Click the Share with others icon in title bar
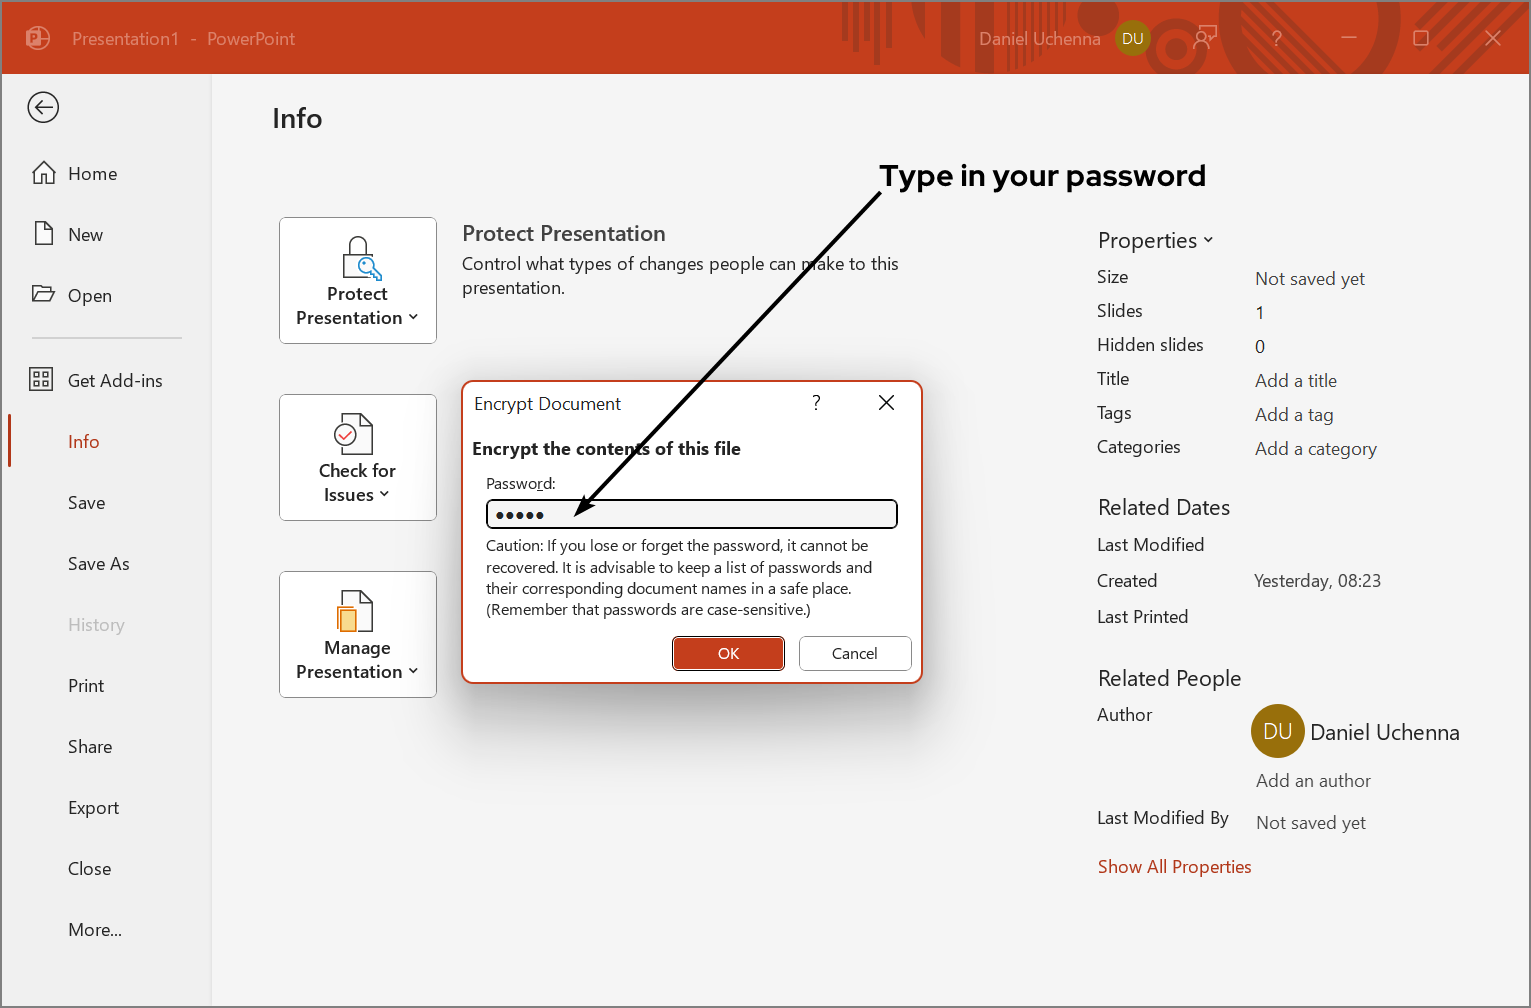 point(1205,38)
